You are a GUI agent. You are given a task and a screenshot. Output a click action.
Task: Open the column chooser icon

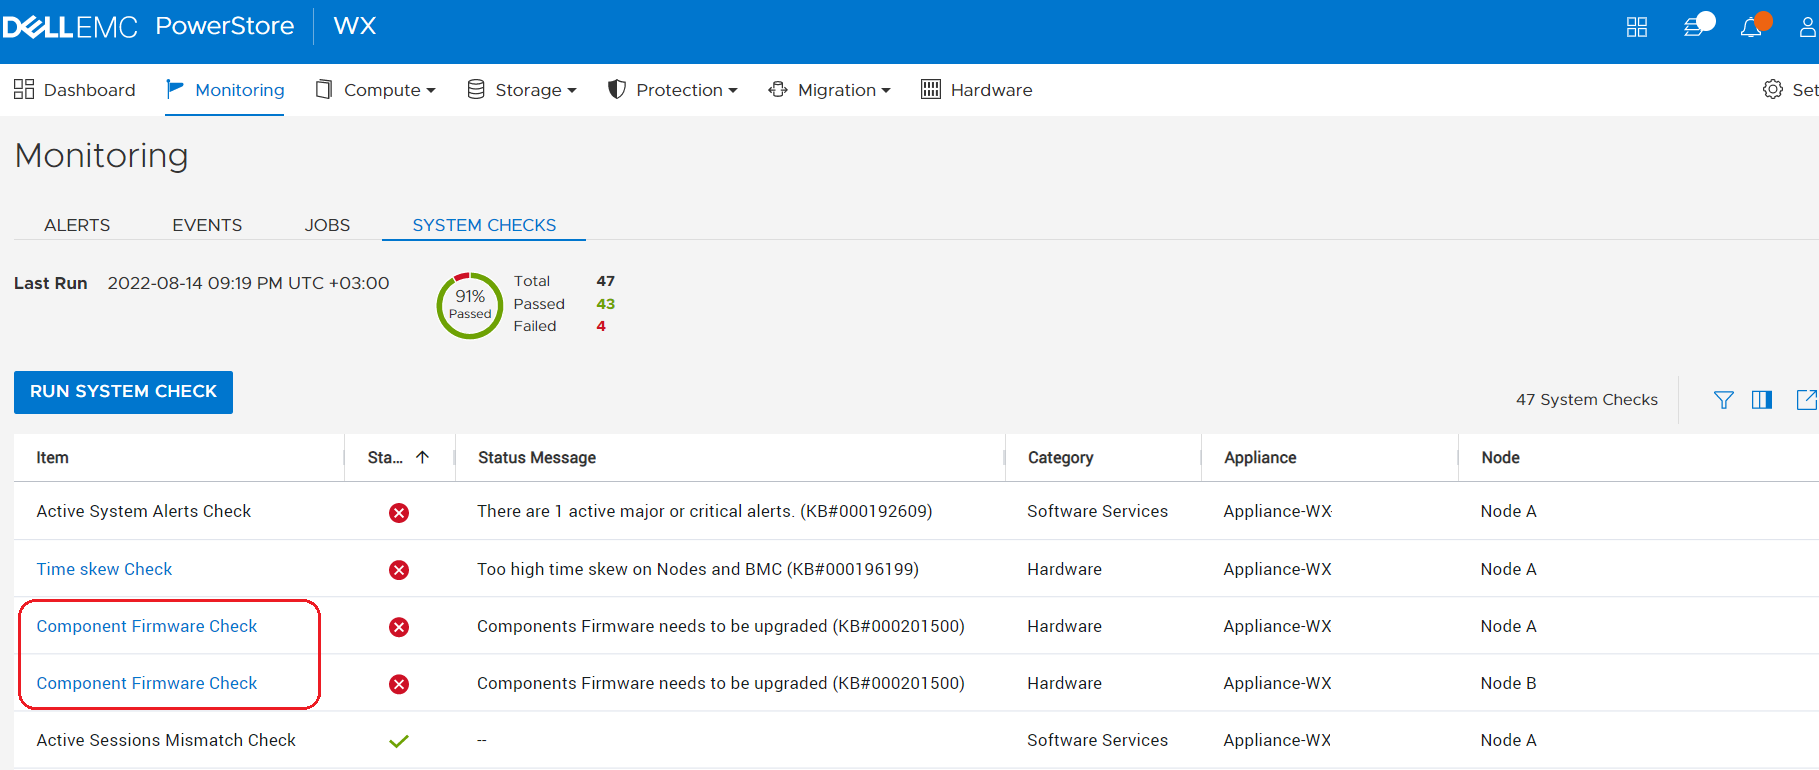[x=1762, y=400]
